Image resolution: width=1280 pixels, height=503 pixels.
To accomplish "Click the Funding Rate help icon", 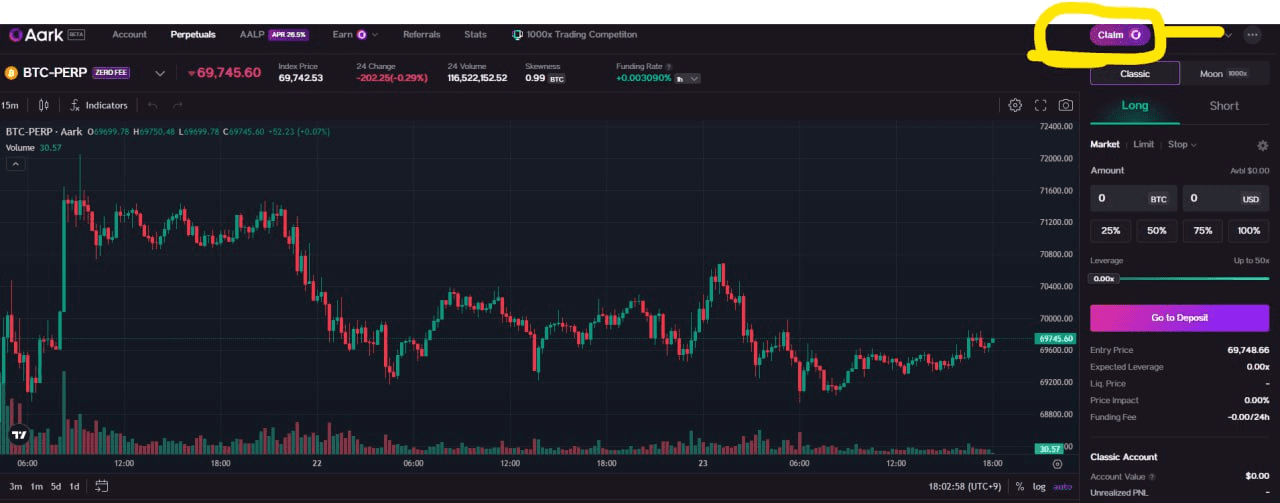I will pyautogui.click(x=668, y=66).
